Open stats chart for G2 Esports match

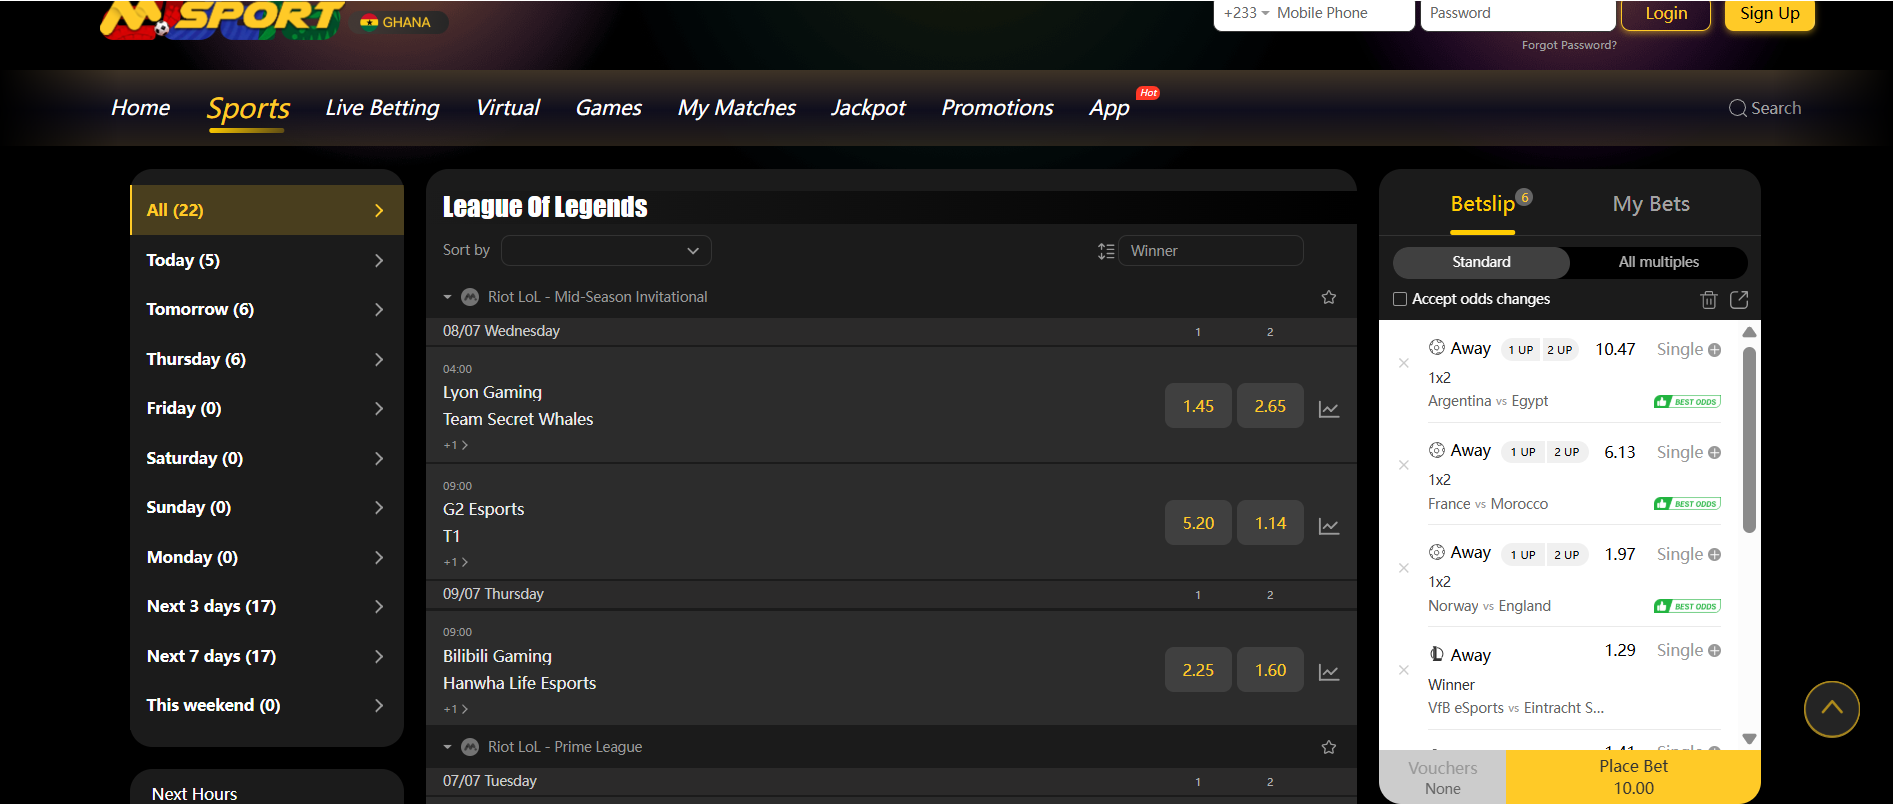click(1329, 526)
